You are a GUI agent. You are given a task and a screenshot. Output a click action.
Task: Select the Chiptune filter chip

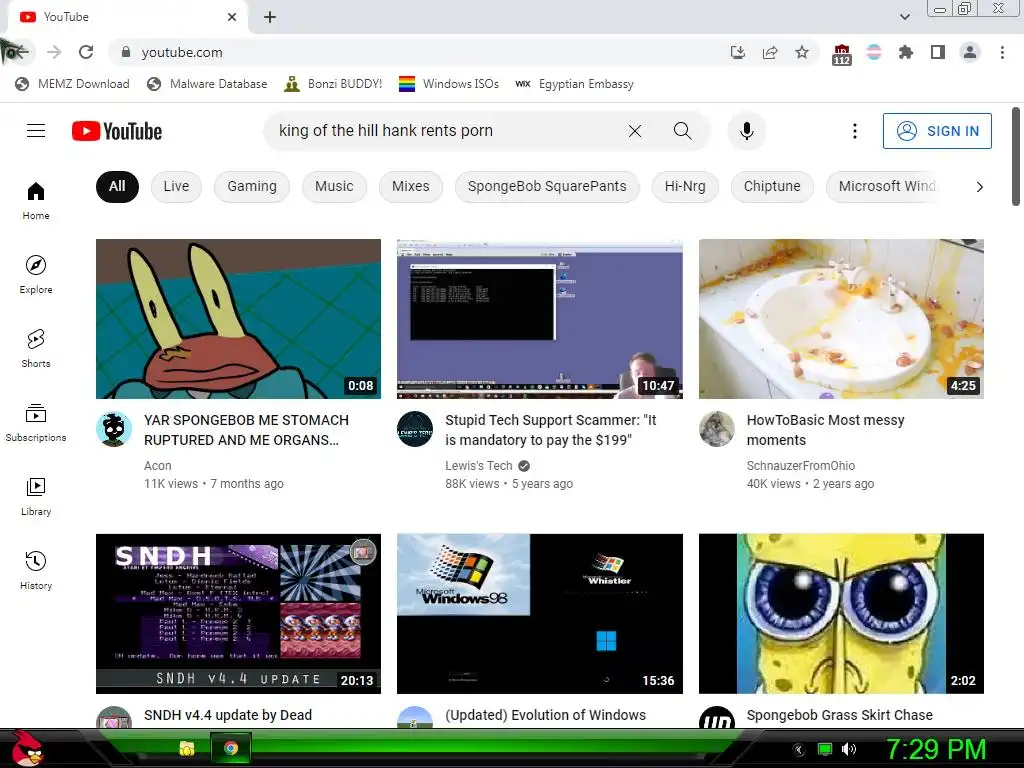tap(772, 187)
